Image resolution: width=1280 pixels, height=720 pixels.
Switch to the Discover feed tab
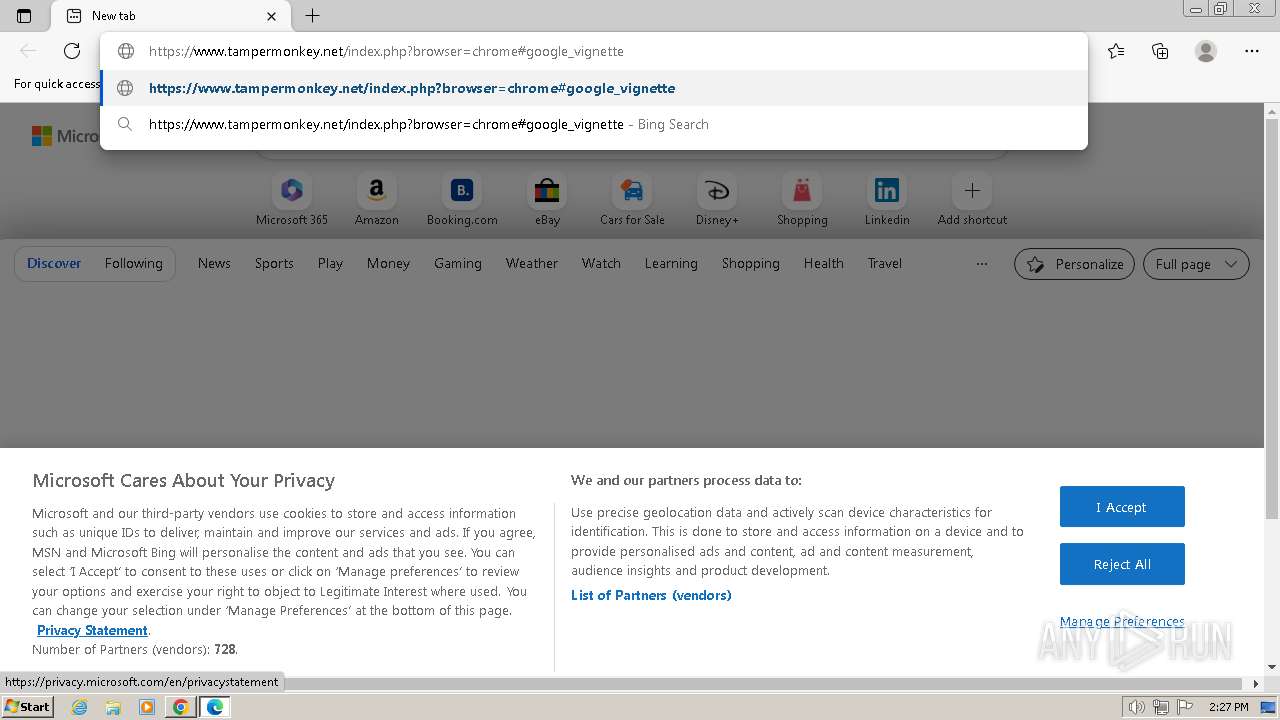tap(54, 263)
